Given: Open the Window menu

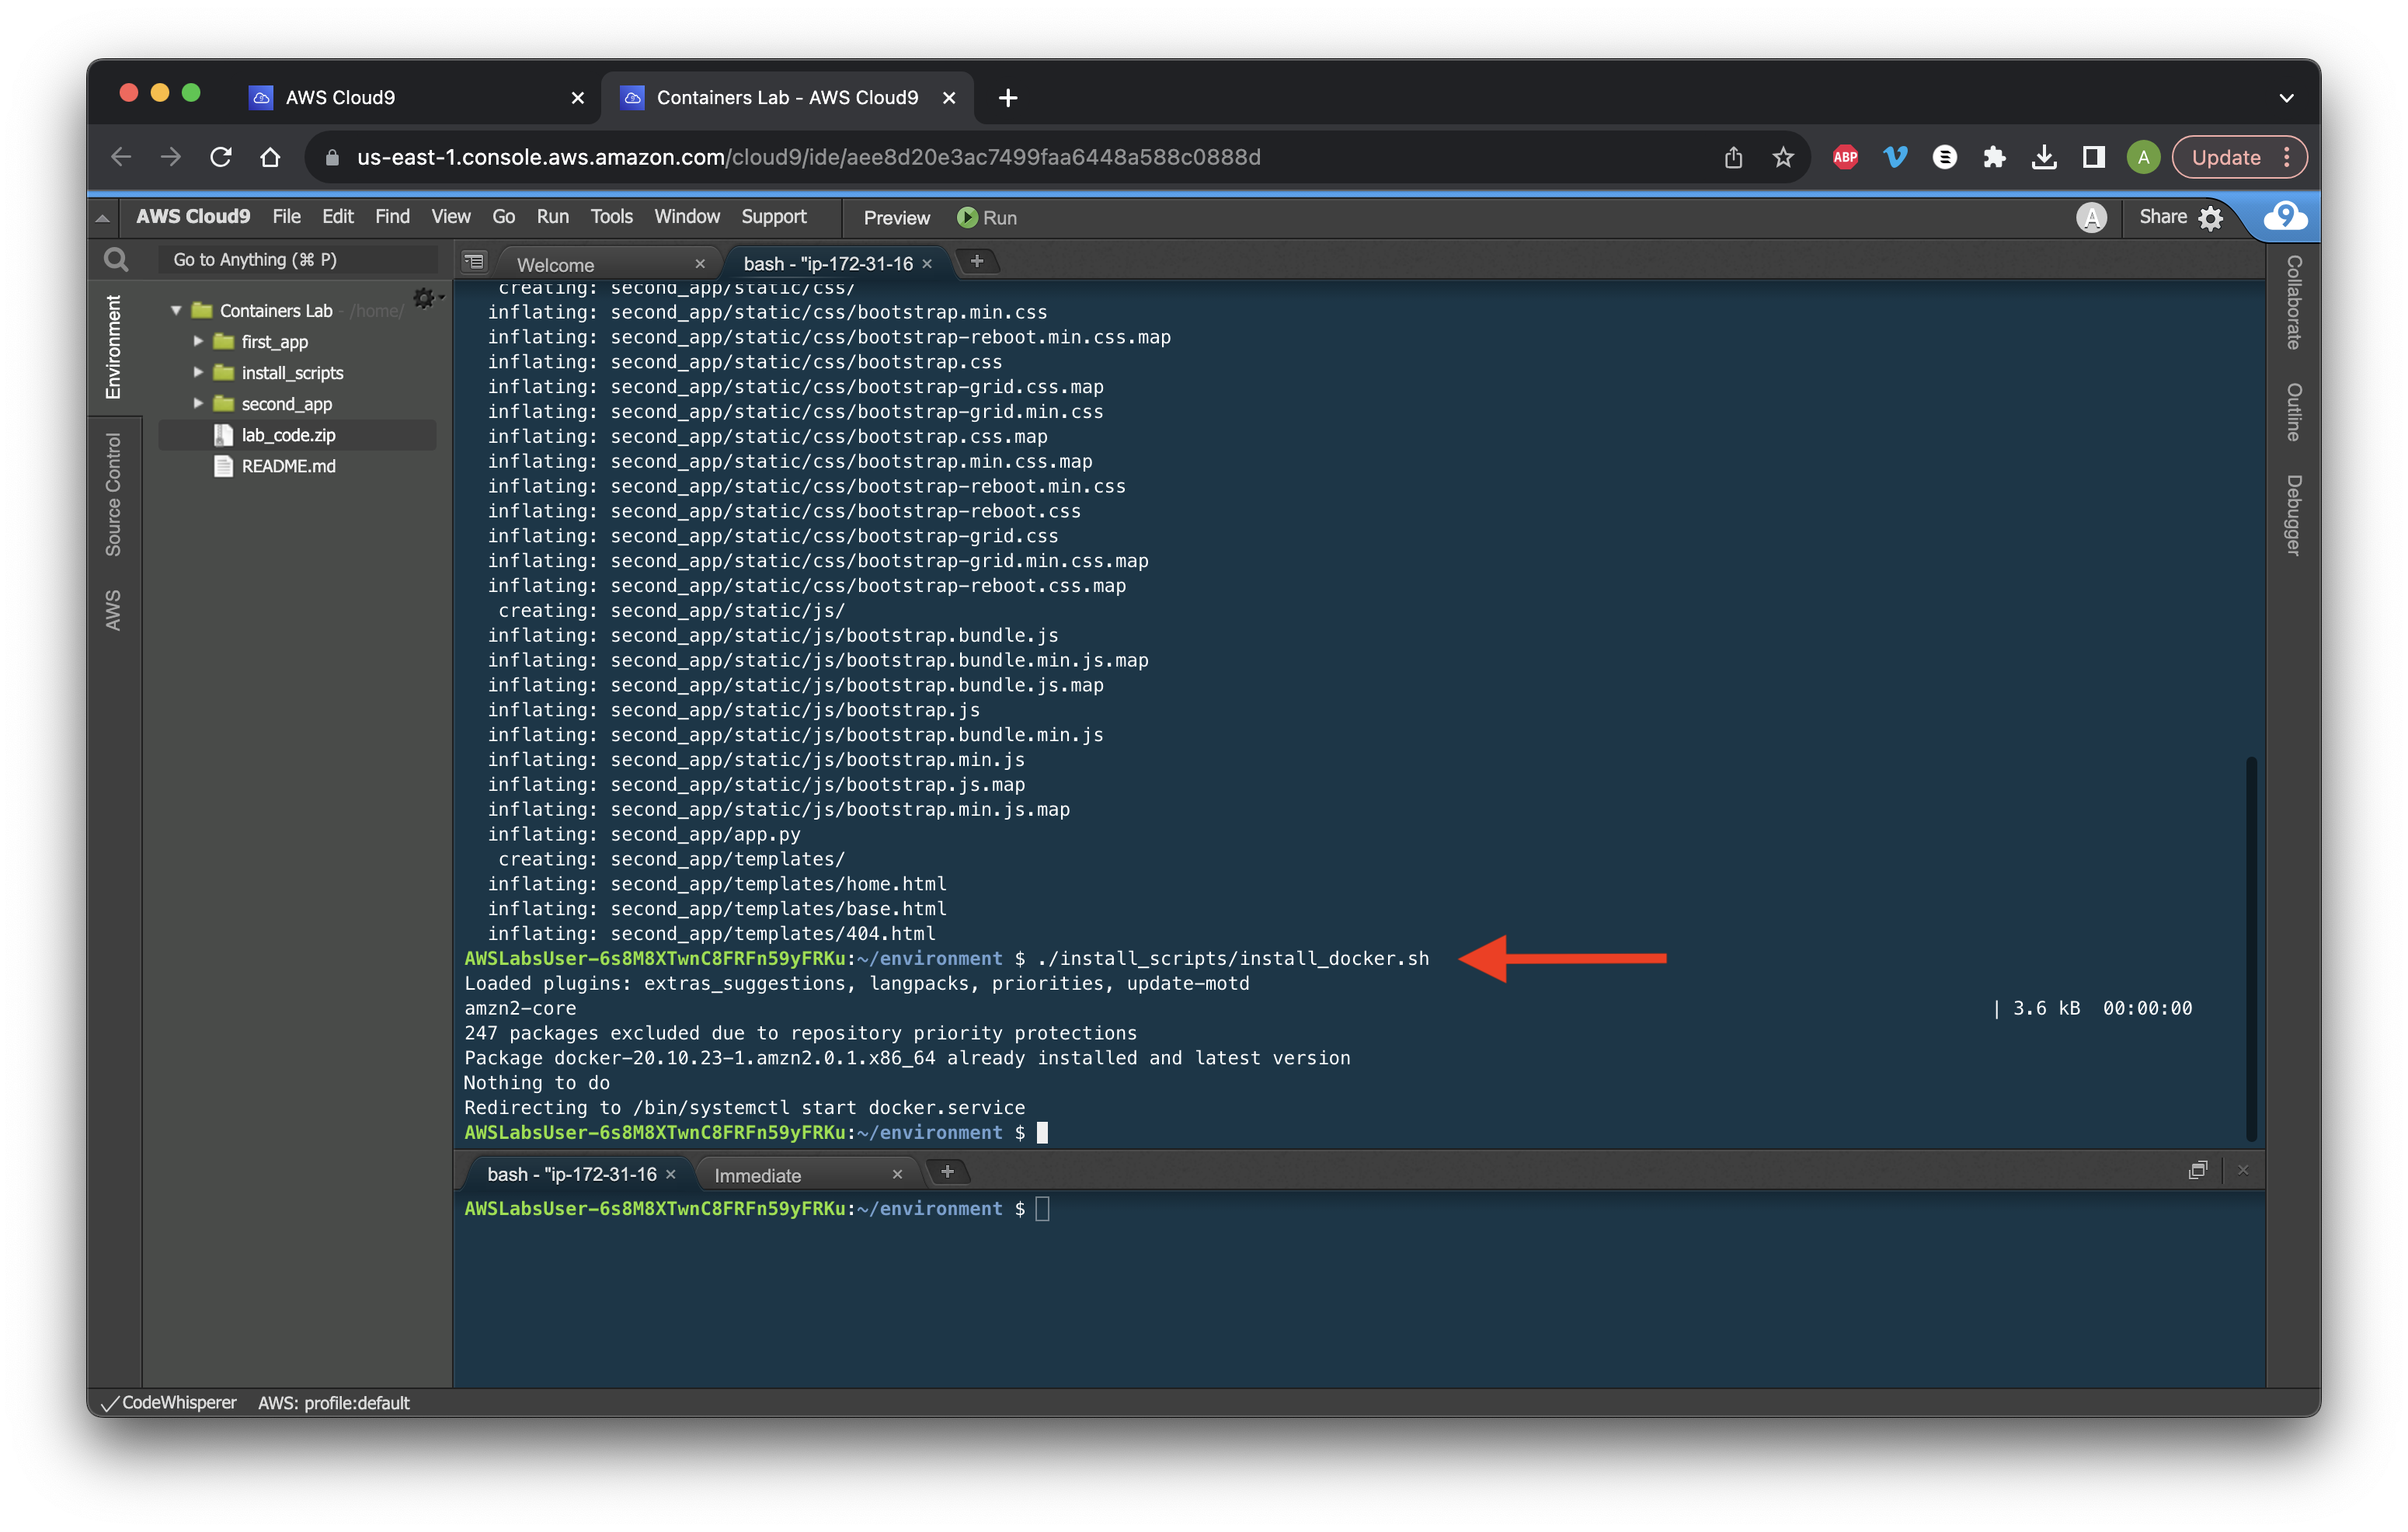Looking at the screenshot, I should pyautogui.click(x=686, y=217).
